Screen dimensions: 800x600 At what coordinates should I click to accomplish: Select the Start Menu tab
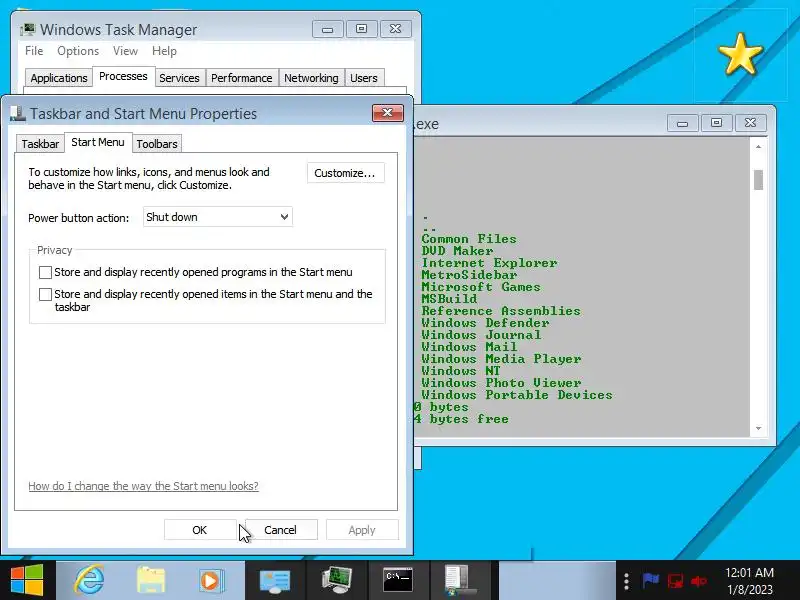click(98, 142)
